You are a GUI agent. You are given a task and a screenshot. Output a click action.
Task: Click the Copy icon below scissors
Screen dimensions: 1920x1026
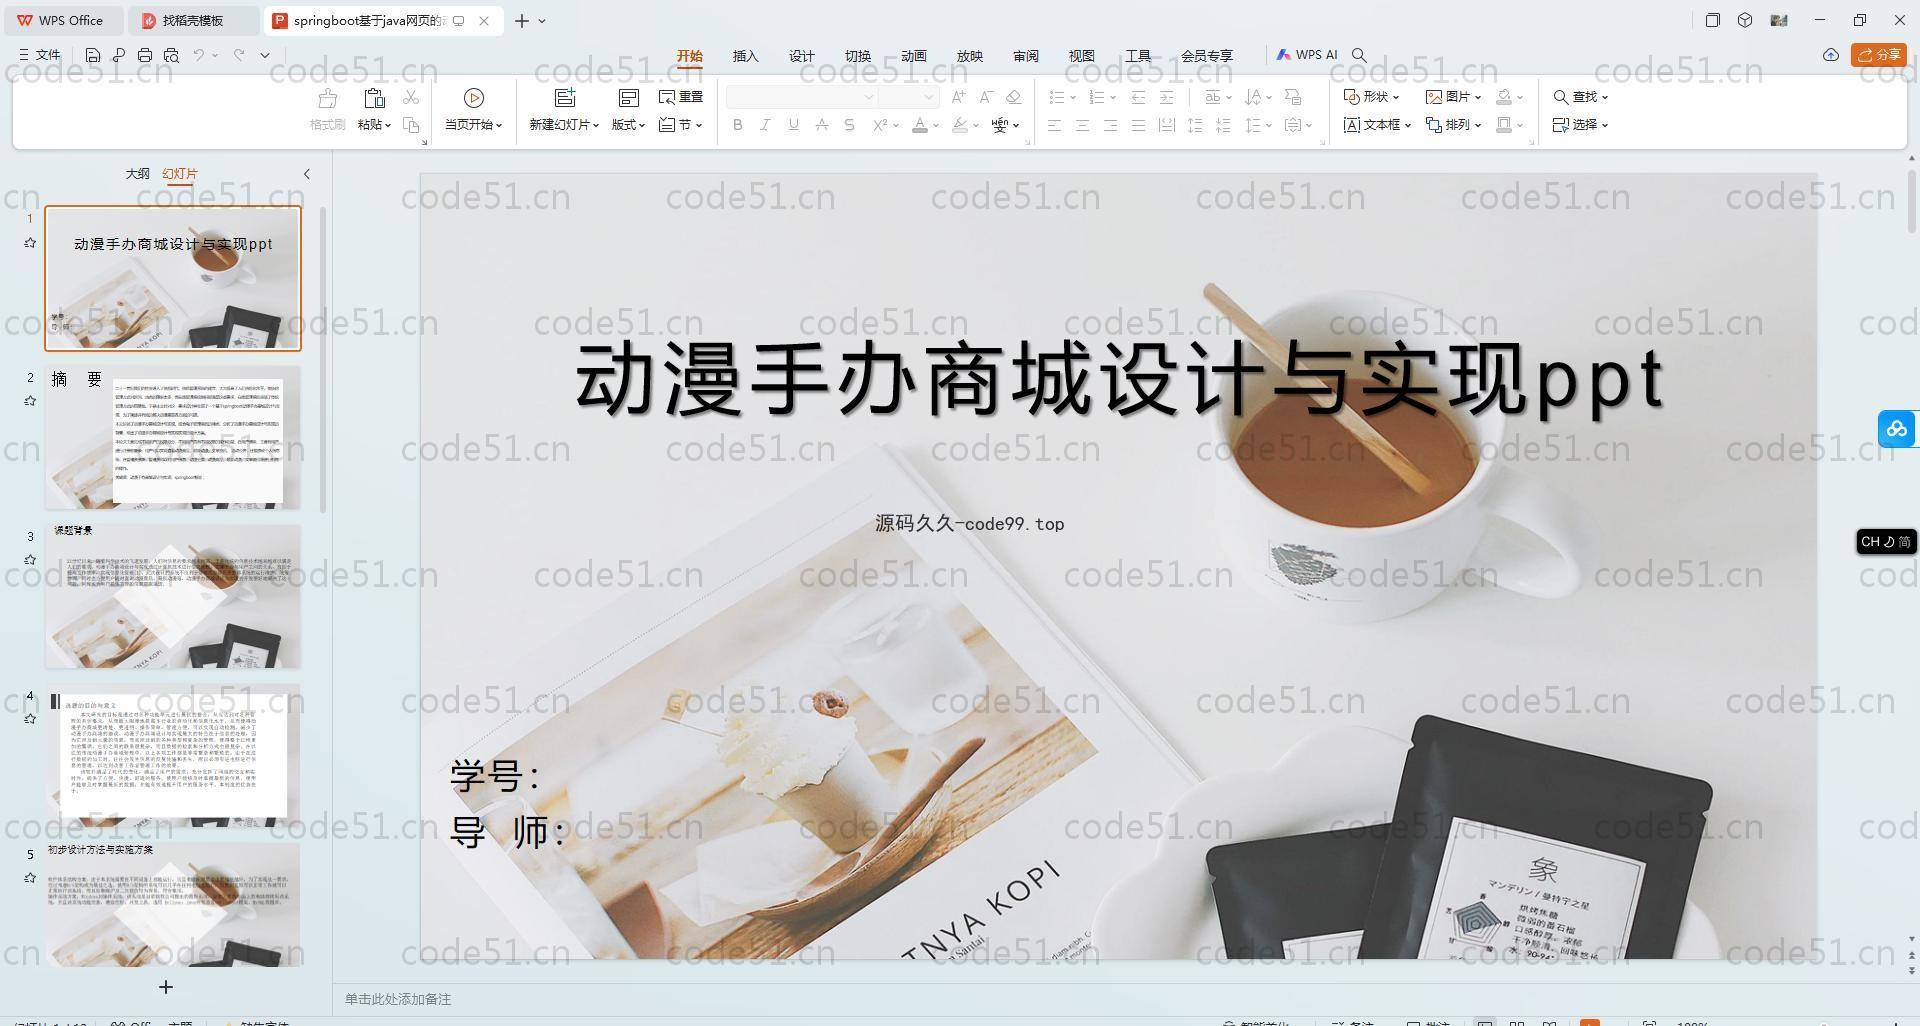[x=411, y=125]
